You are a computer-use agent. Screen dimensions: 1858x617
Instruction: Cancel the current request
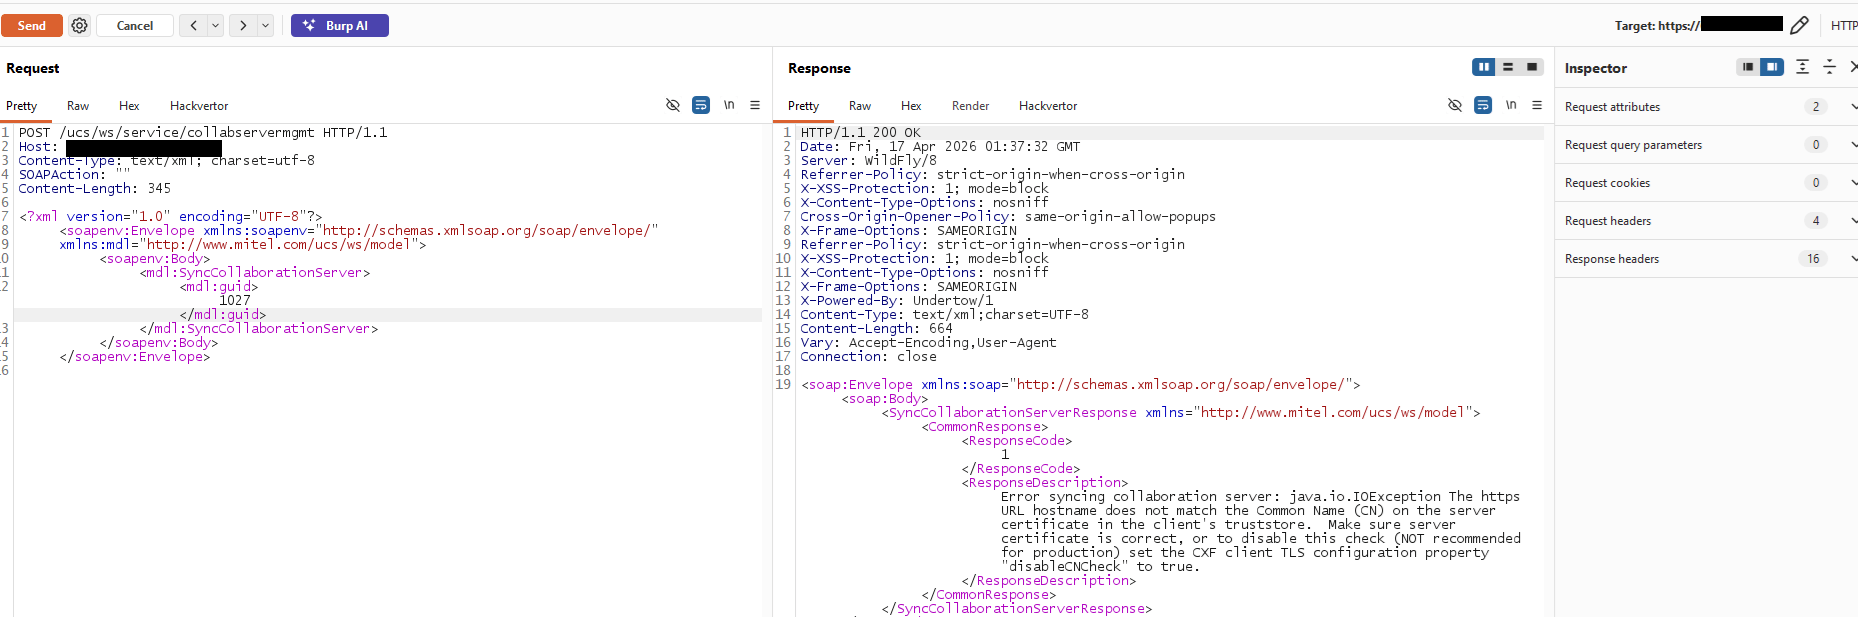tap(135, 26)
